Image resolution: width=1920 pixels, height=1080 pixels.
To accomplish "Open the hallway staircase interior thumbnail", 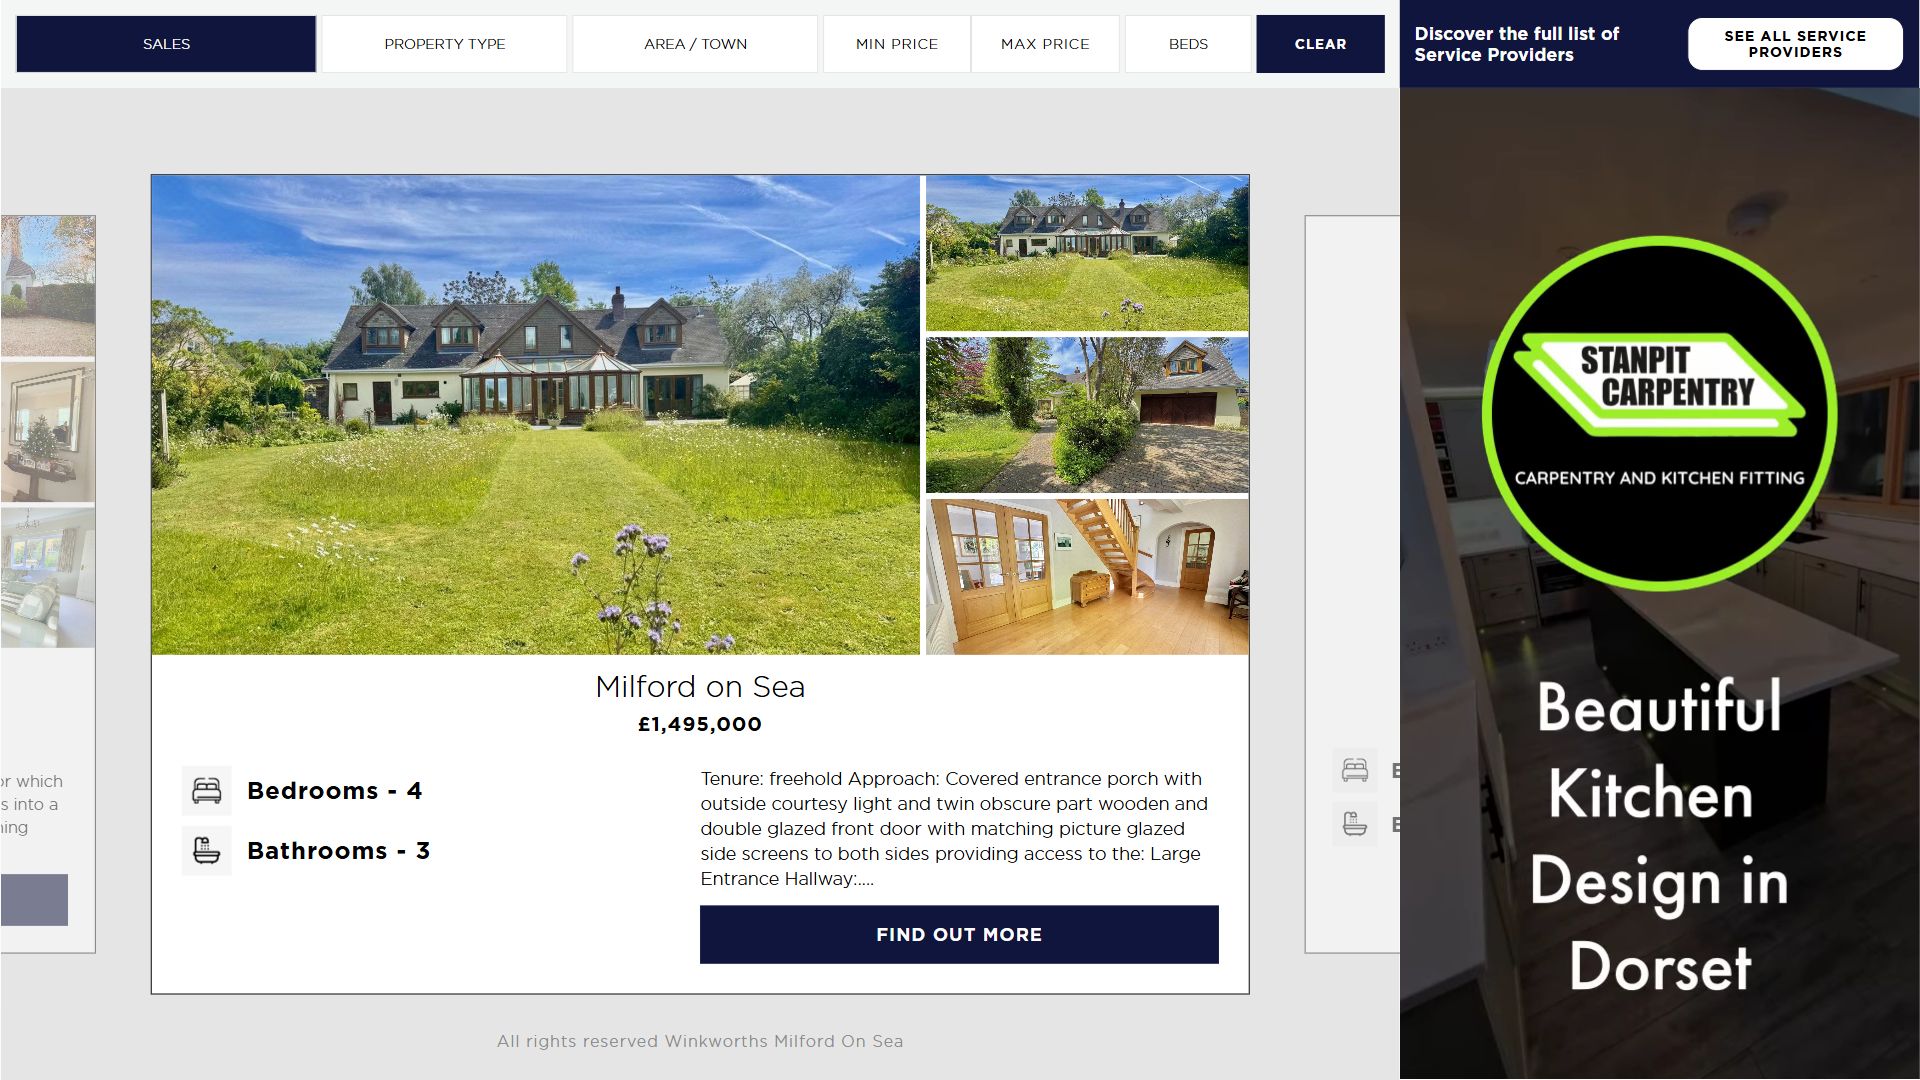I will [1087, 577].
